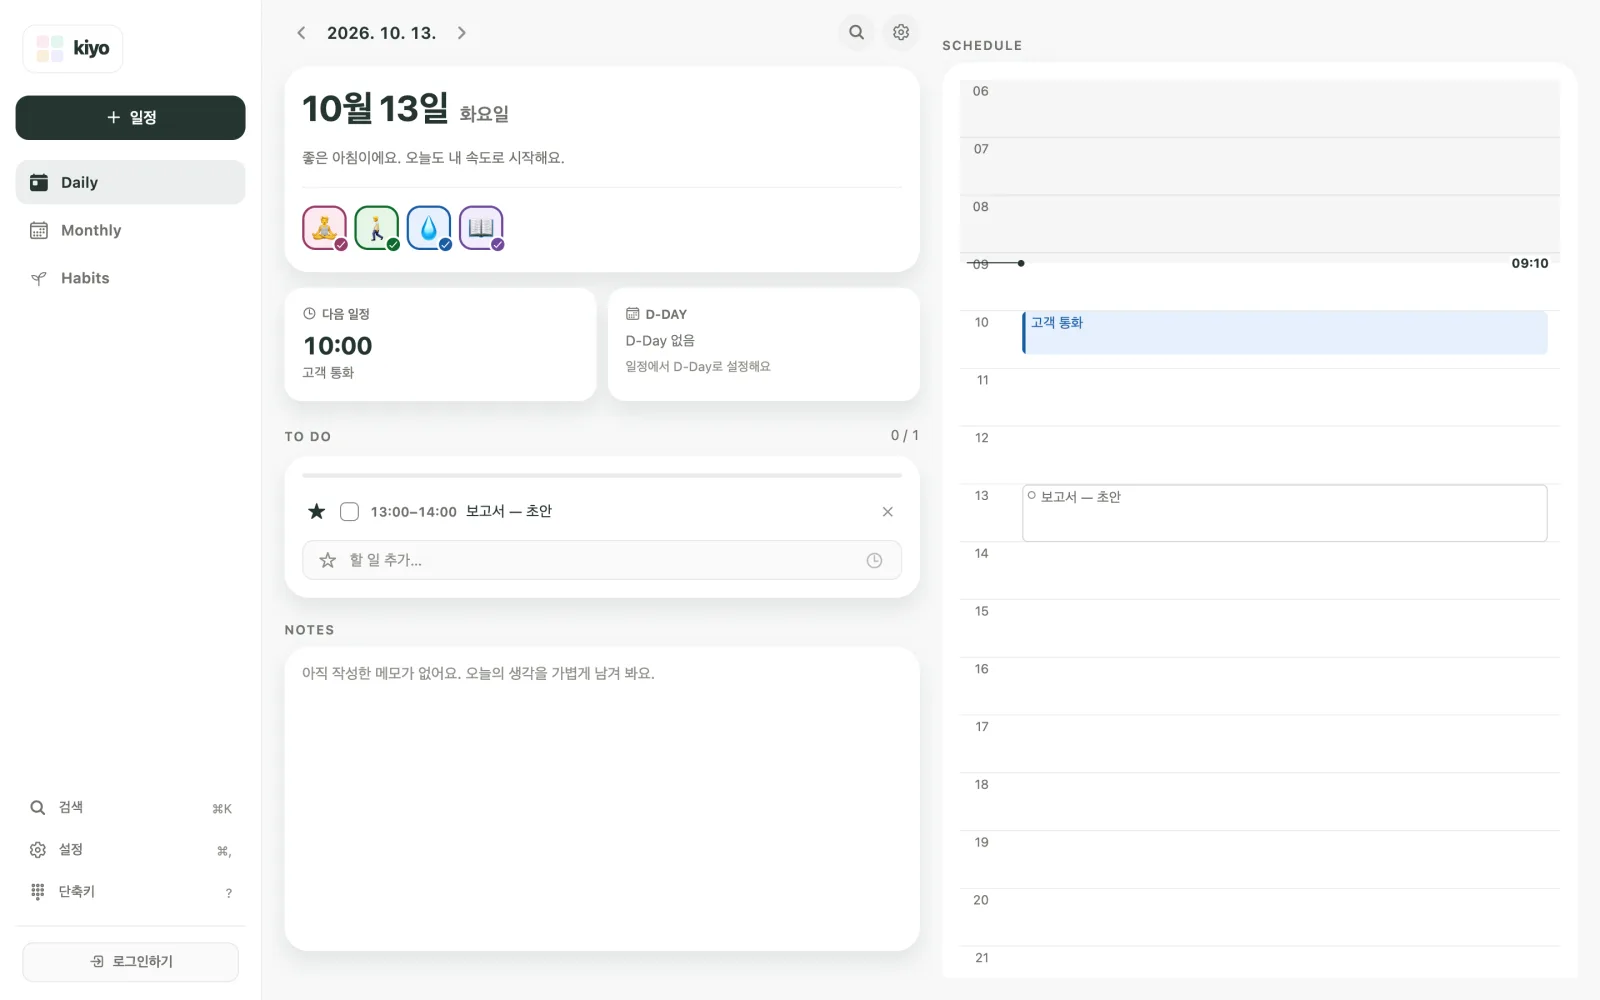Mark the water drop habit
1600x1000 pixels.
pos(429,228)
